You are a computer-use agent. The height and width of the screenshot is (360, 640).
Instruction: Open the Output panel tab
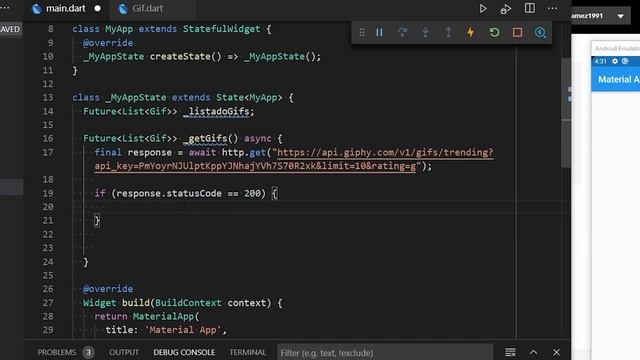coord(124,352)
